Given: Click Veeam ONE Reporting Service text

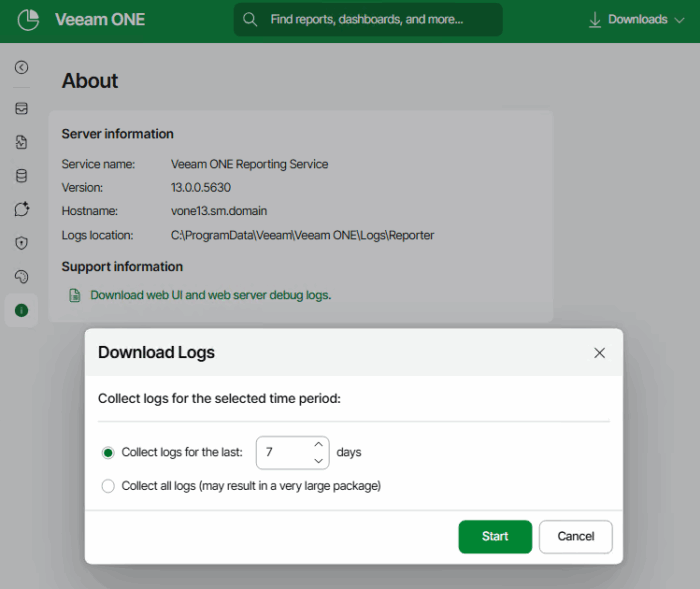Looking at the screenshot, I should click(x=250, y=164).
